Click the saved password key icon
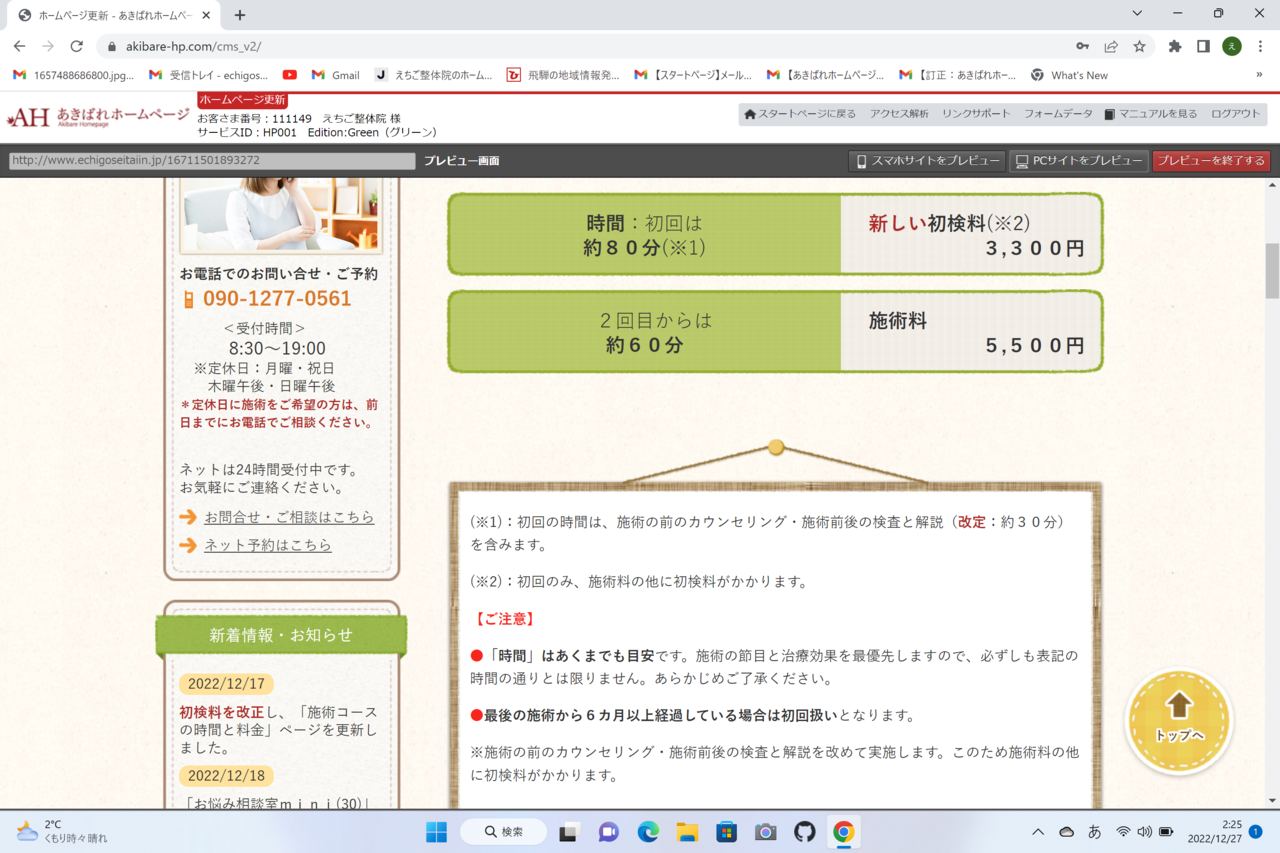 click(x=1082, y=46)
